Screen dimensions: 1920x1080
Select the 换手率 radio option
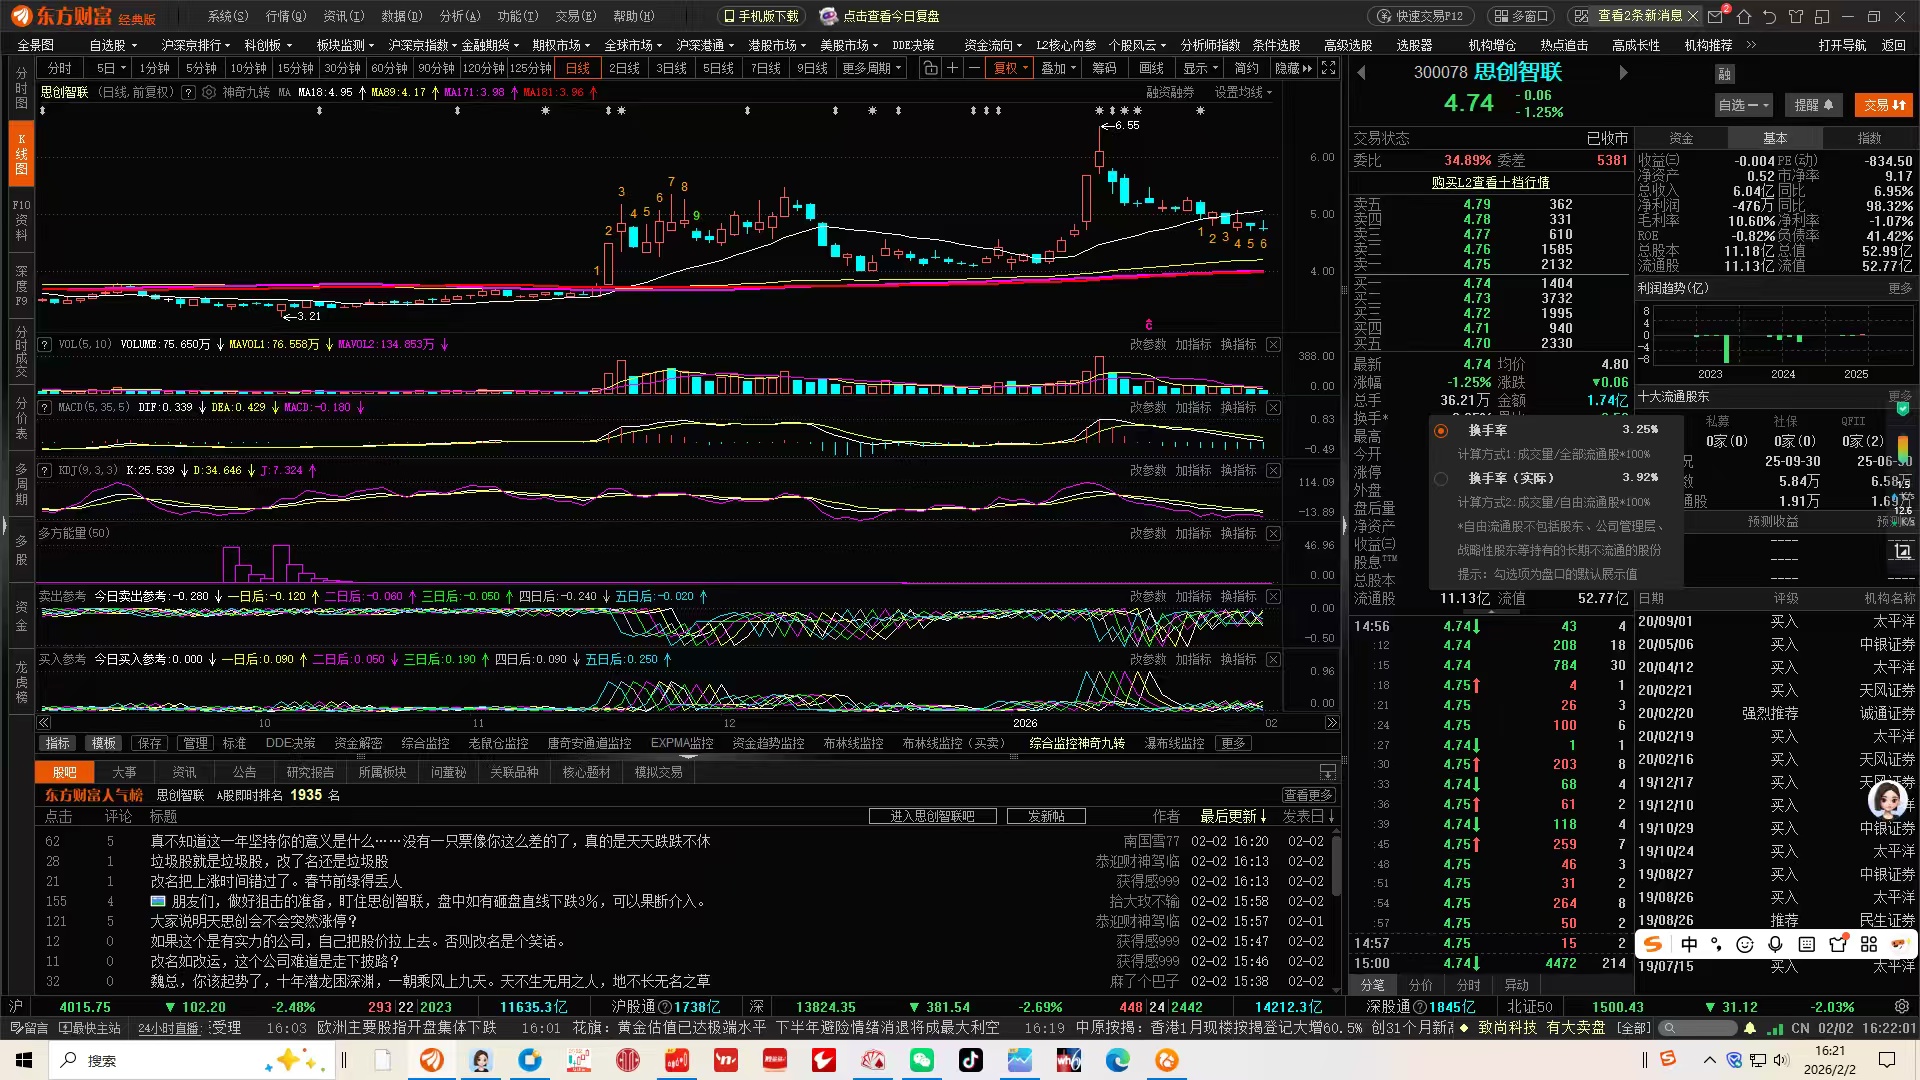click(1441, 430)
